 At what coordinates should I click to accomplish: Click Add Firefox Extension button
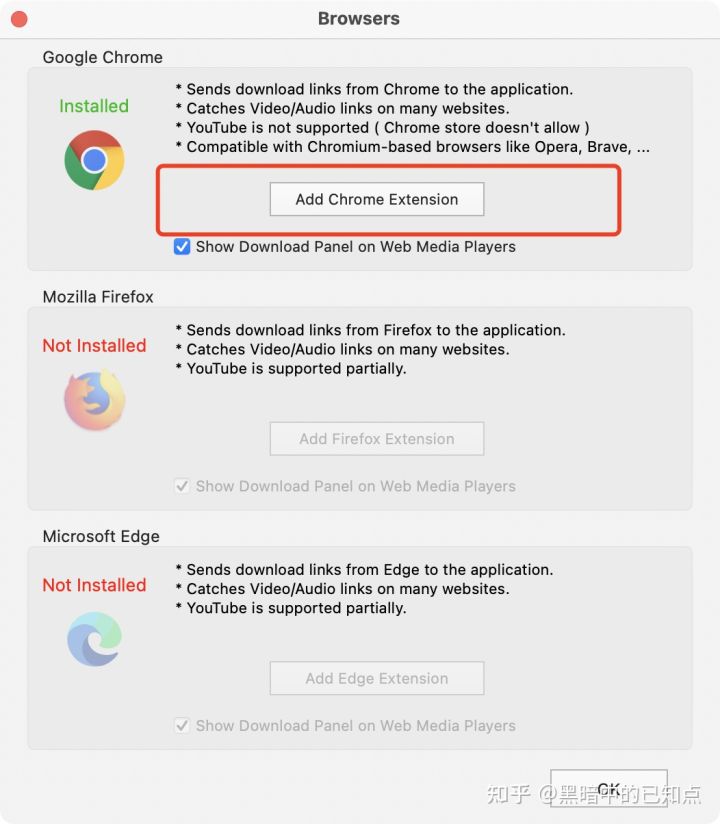click(377, 439)
